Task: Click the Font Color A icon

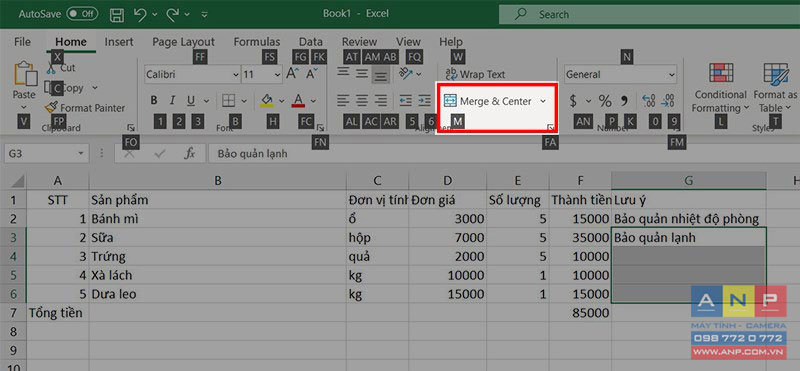Action: pyautogui.click(x=298, y=101)
